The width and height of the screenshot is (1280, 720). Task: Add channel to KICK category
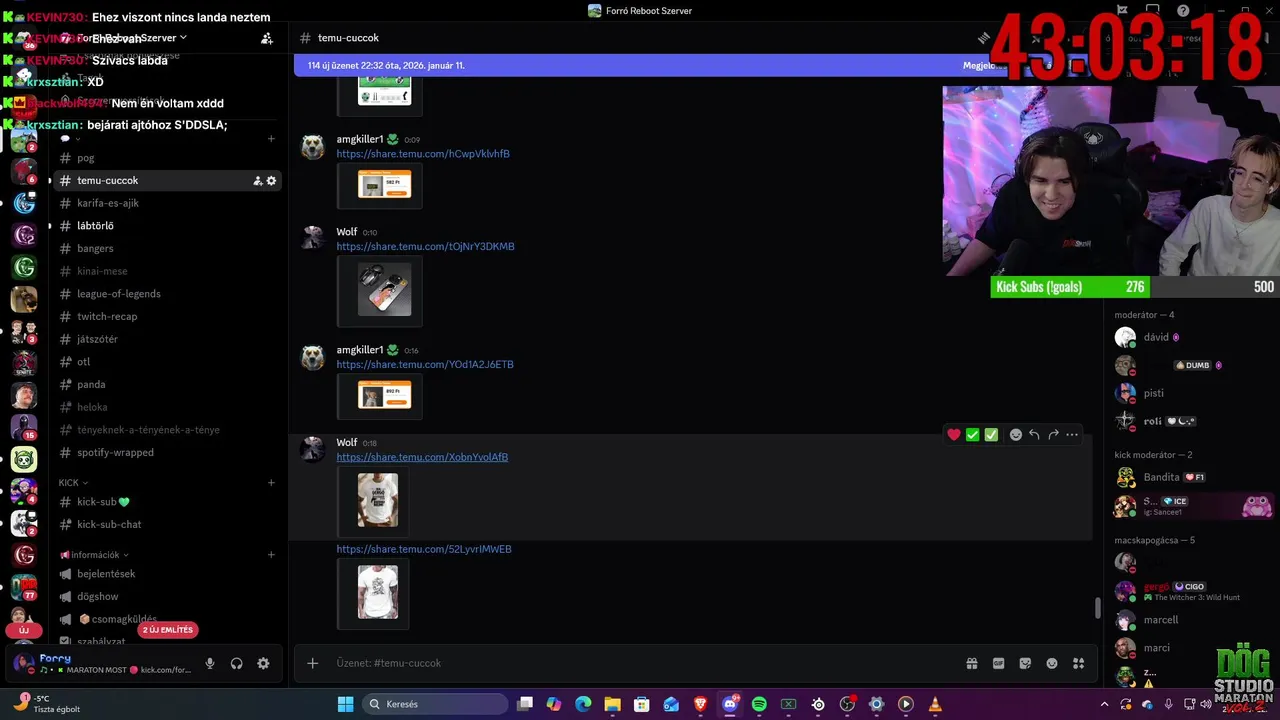(x=271, y=482)
